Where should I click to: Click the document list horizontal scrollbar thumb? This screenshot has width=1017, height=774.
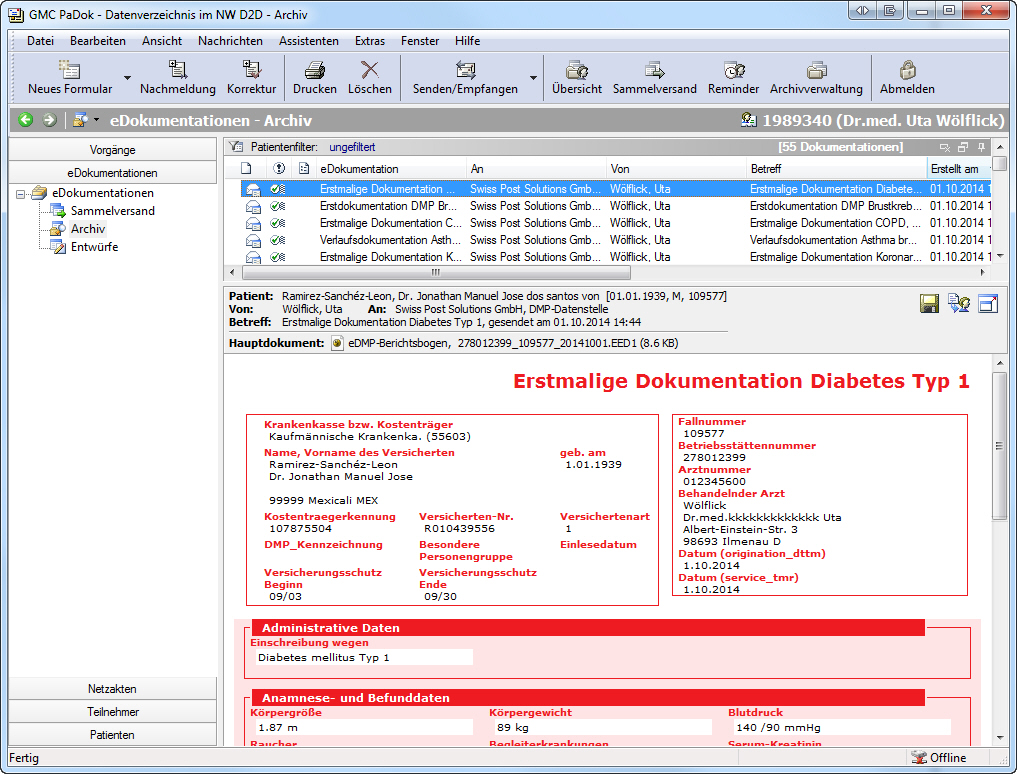tap(435, 272)
